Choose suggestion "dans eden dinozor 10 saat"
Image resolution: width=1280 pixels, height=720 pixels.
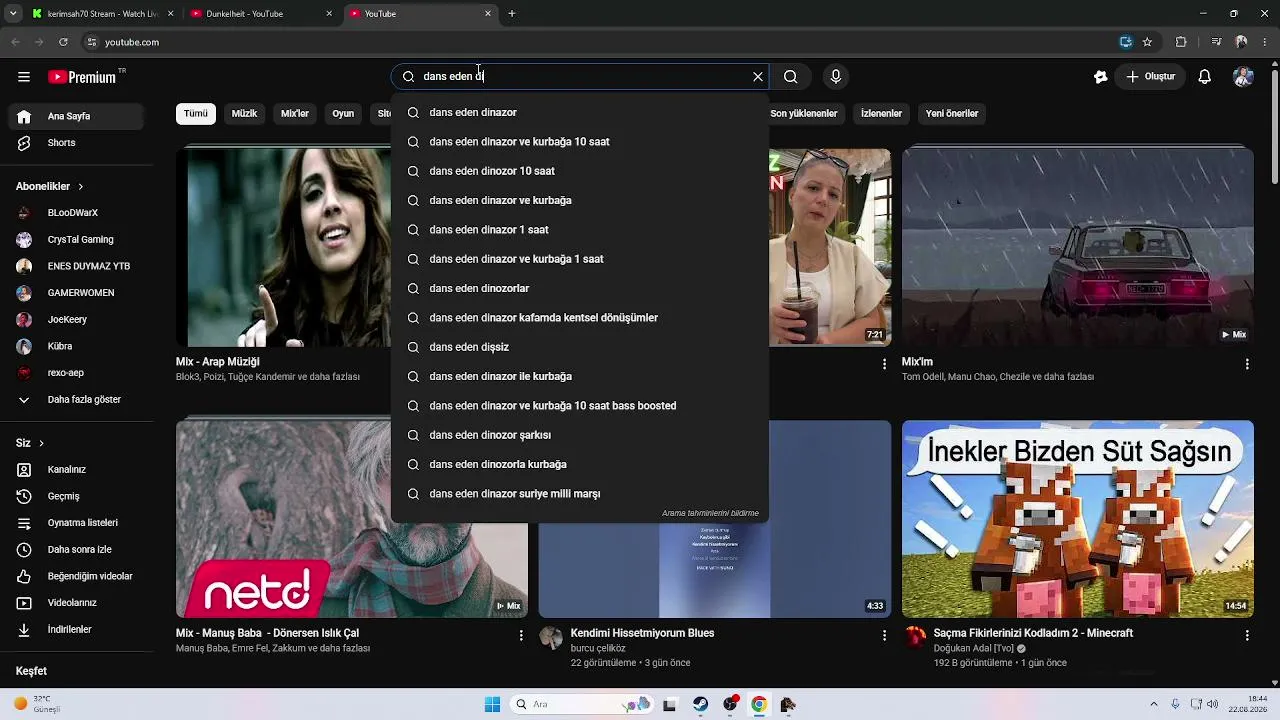point(580,171)
